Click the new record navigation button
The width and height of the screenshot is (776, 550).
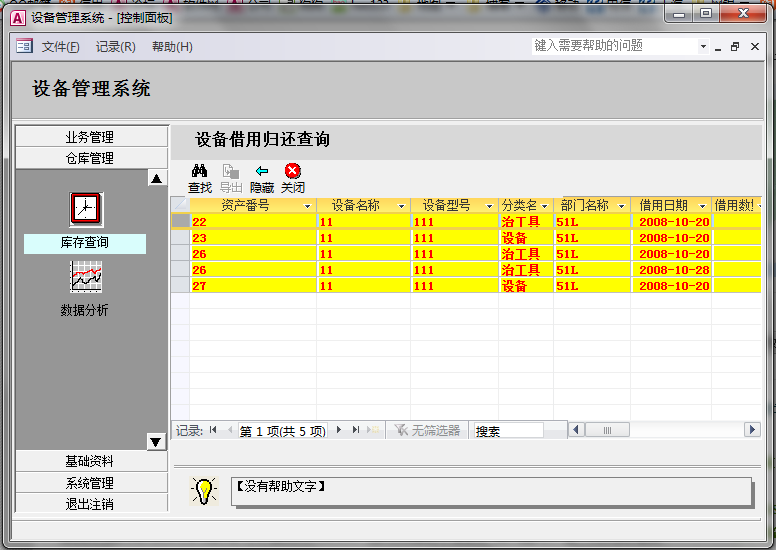(x=373, y=430)
